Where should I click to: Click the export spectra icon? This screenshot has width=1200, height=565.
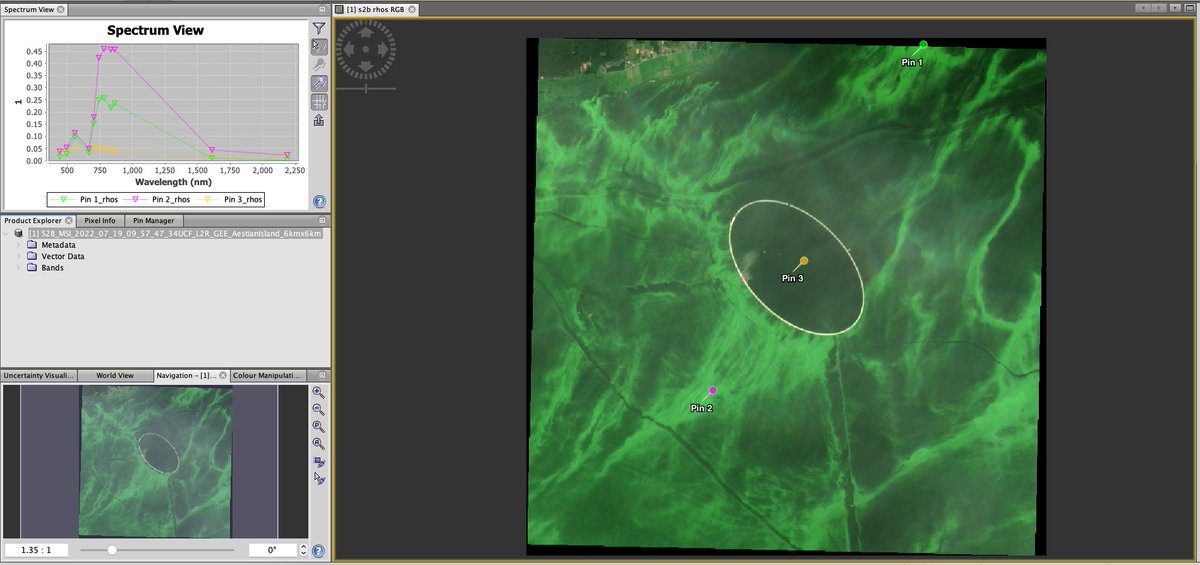[x=319, y=120]
